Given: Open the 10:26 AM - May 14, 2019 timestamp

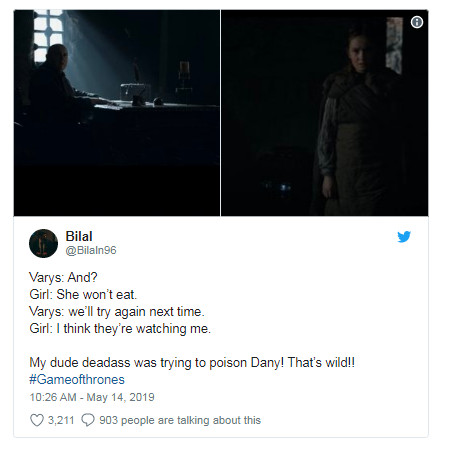Looking at the screenshot, I should coord(92,397).
